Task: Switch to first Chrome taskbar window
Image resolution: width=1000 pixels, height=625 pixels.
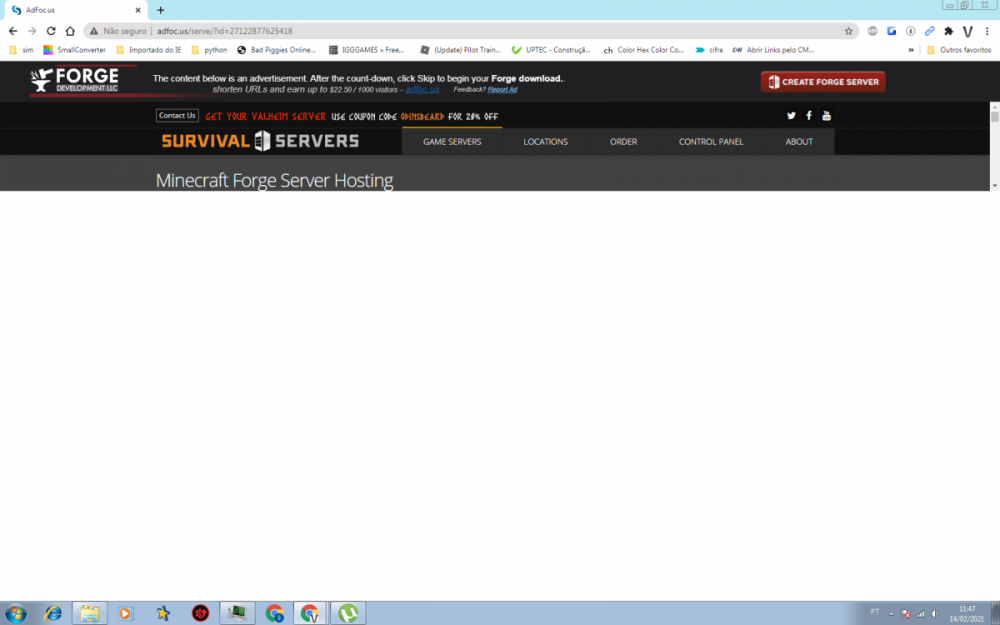Action: [274, 614]
